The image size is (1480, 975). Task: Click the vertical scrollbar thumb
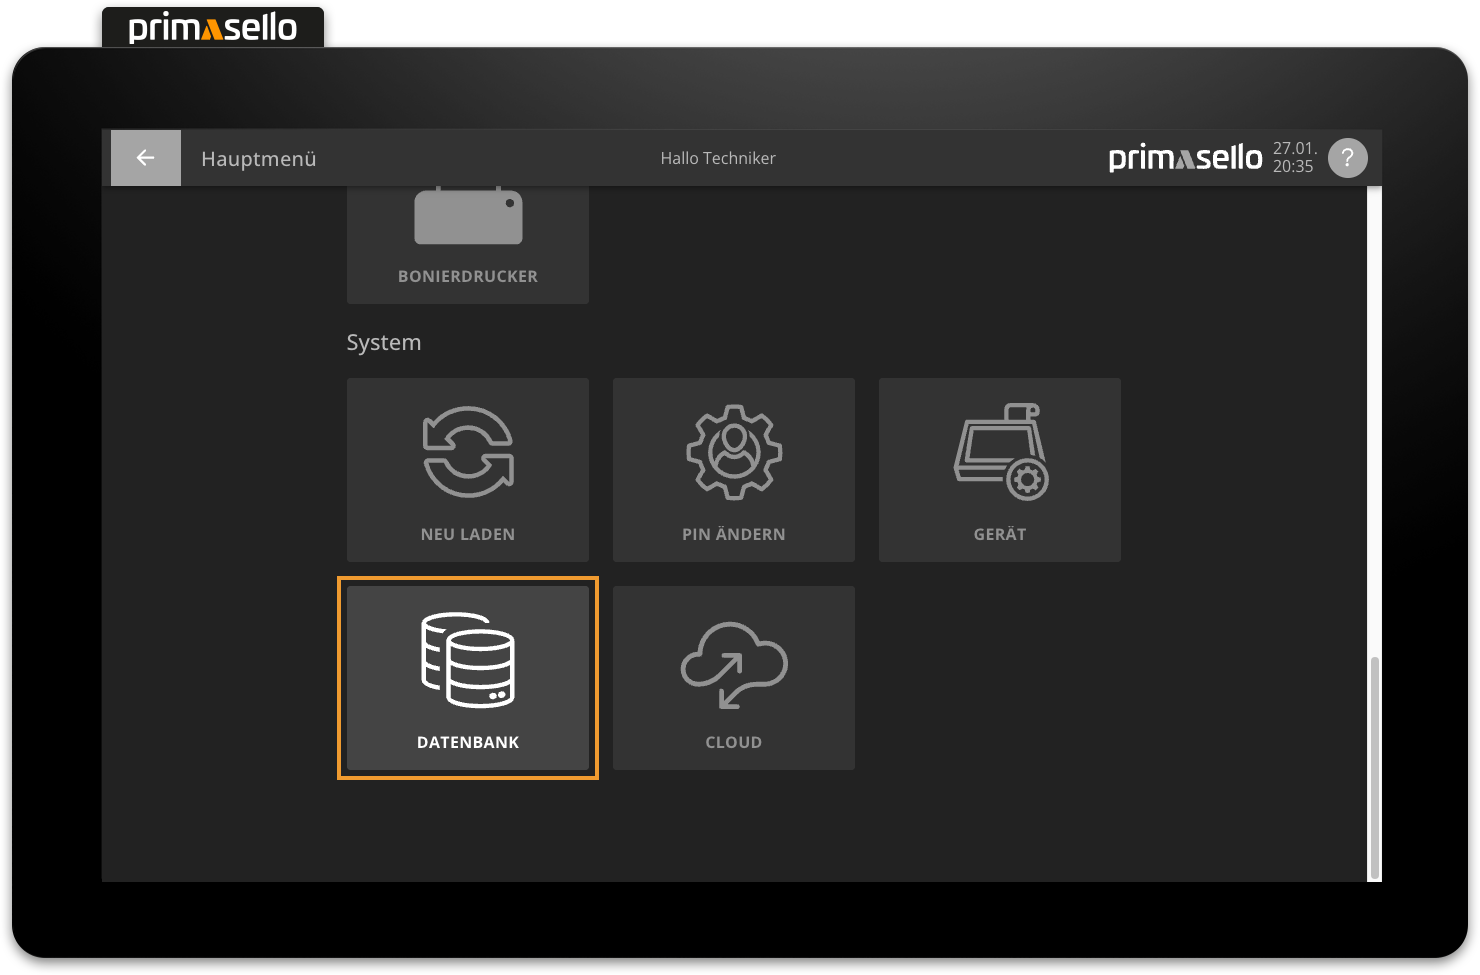1374,765
